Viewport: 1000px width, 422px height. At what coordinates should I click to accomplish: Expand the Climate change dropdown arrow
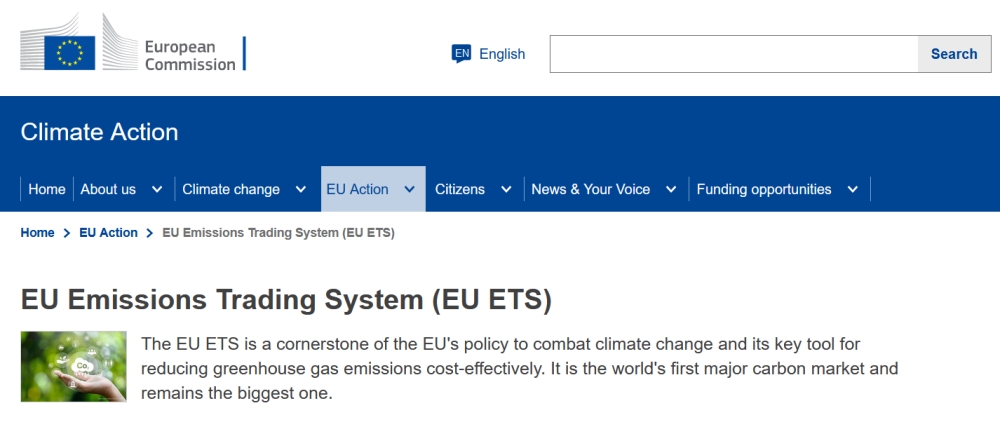301,189
